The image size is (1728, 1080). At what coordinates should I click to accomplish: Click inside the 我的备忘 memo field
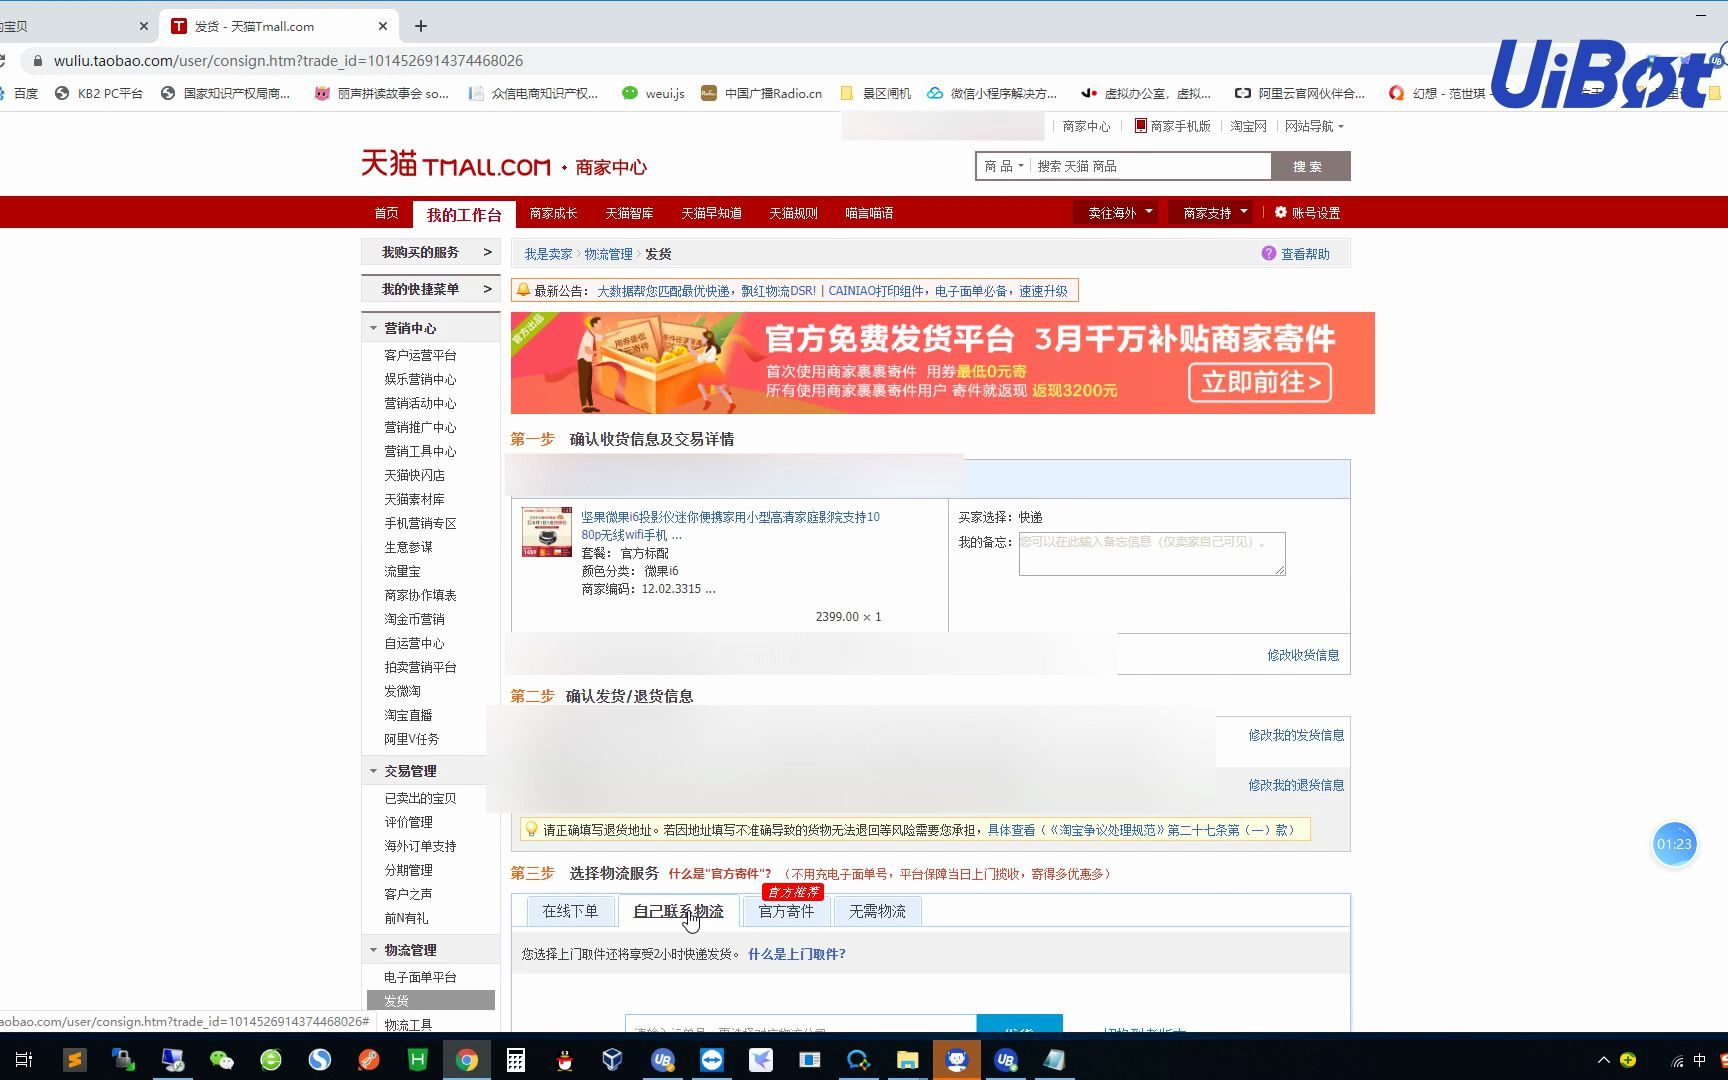[x=1150, y=553]
